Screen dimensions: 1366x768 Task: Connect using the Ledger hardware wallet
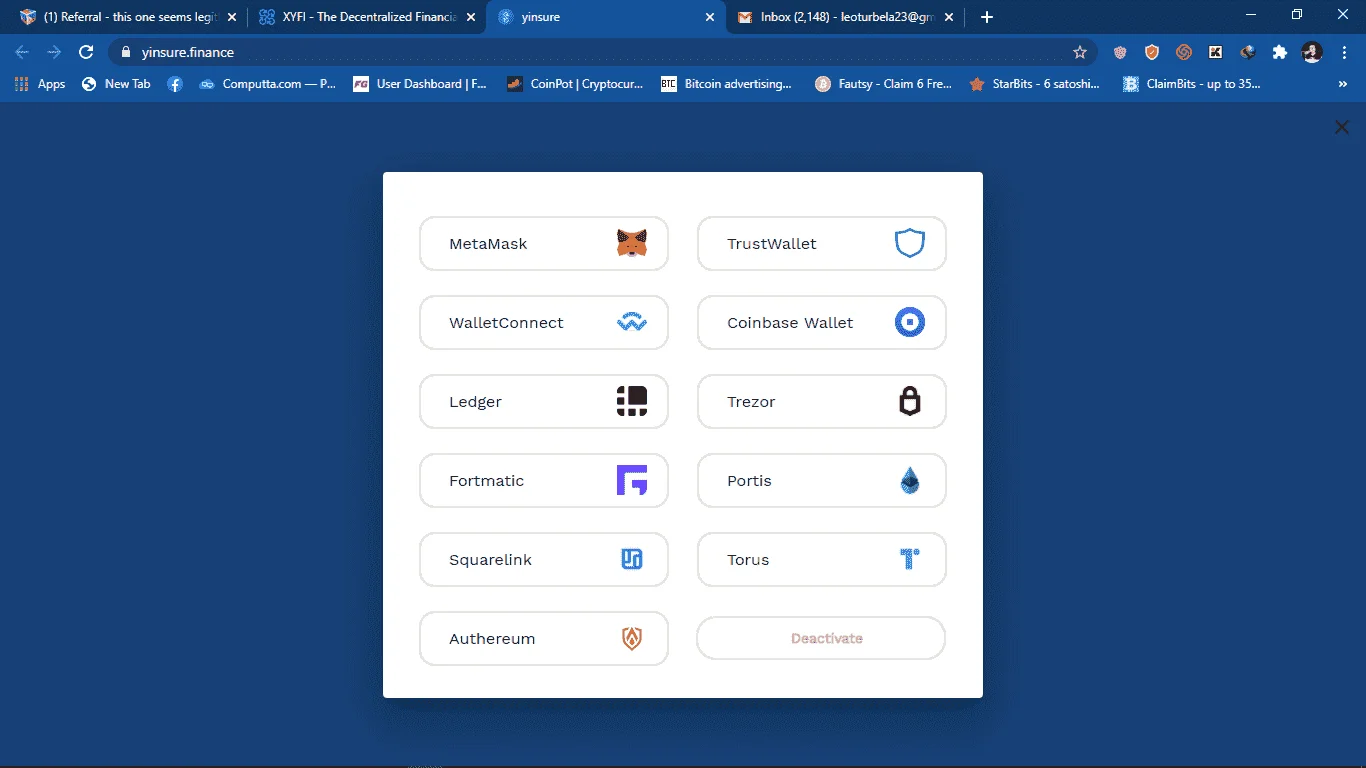[x=544, y=402]
